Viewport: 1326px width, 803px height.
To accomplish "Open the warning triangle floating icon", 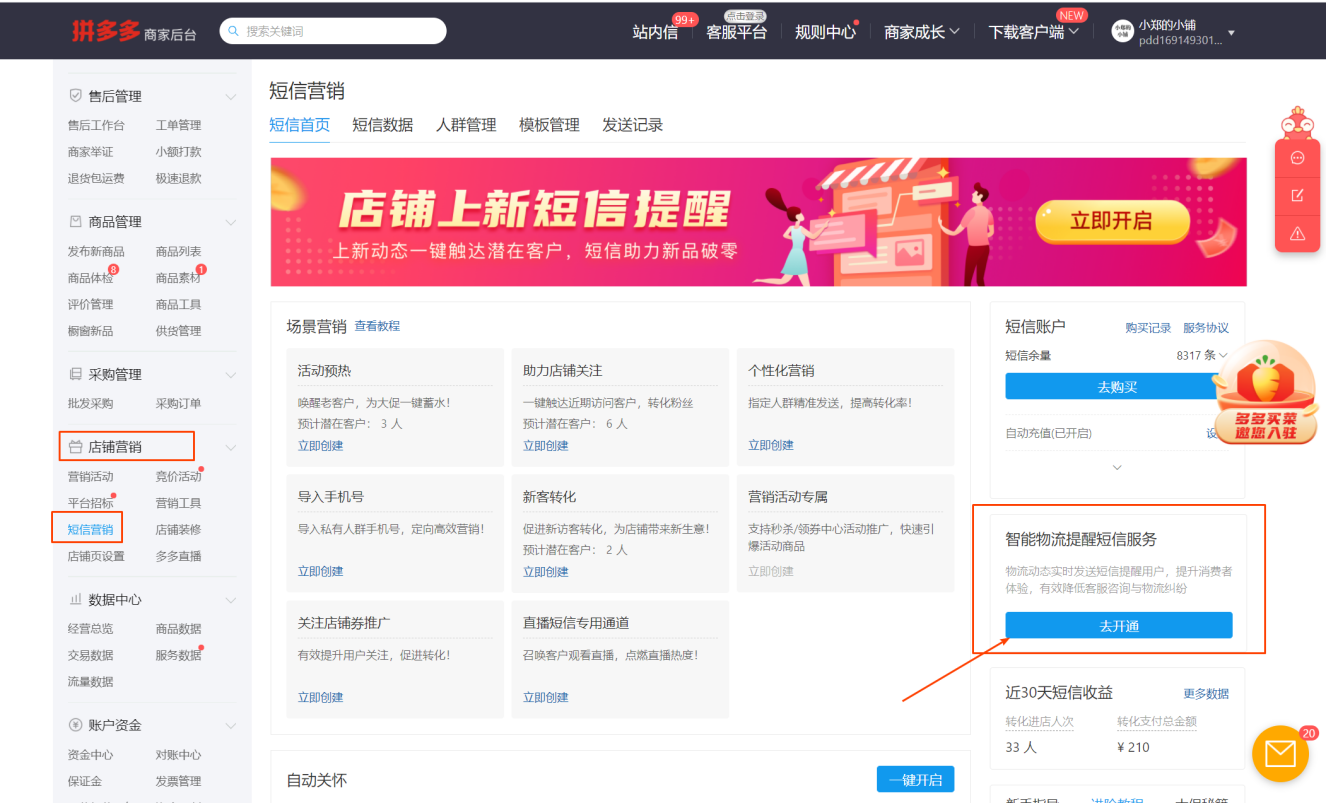I will [x=1297, y=233].
